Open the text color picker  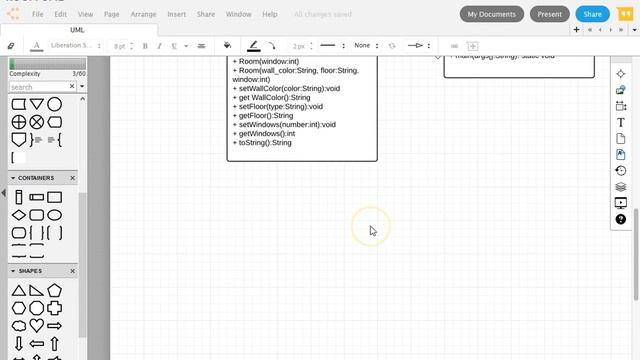(36, 46)
